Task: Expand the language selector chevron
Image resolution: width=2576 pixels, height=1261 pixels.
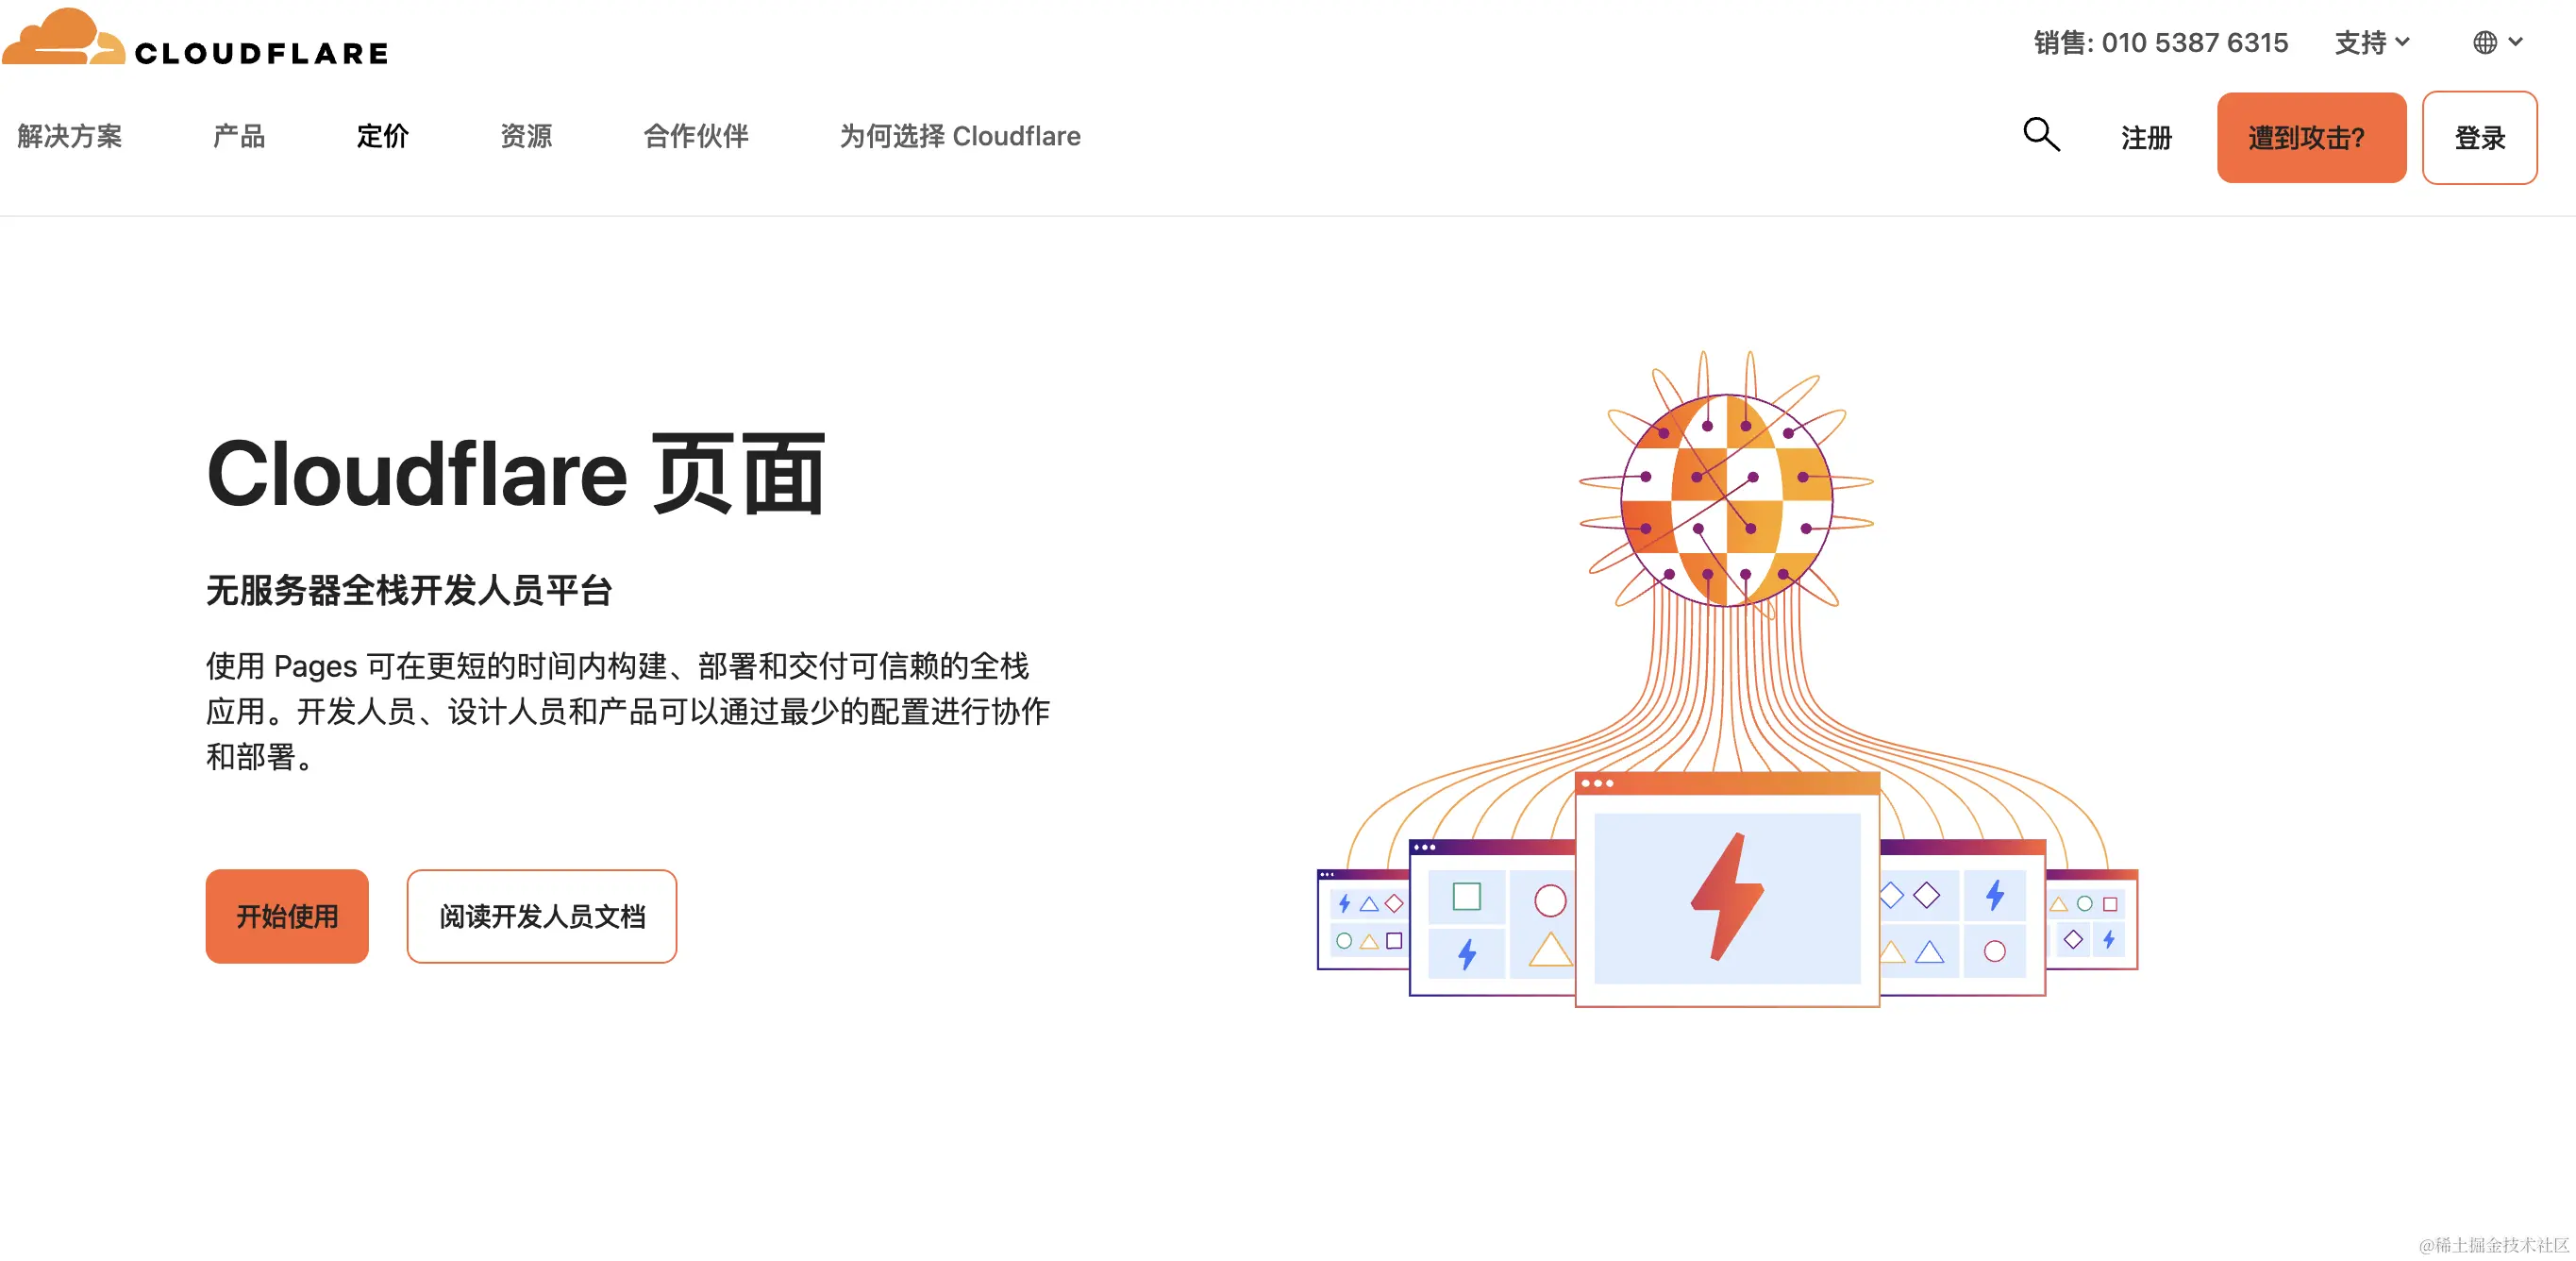Action: point(2516,42)
